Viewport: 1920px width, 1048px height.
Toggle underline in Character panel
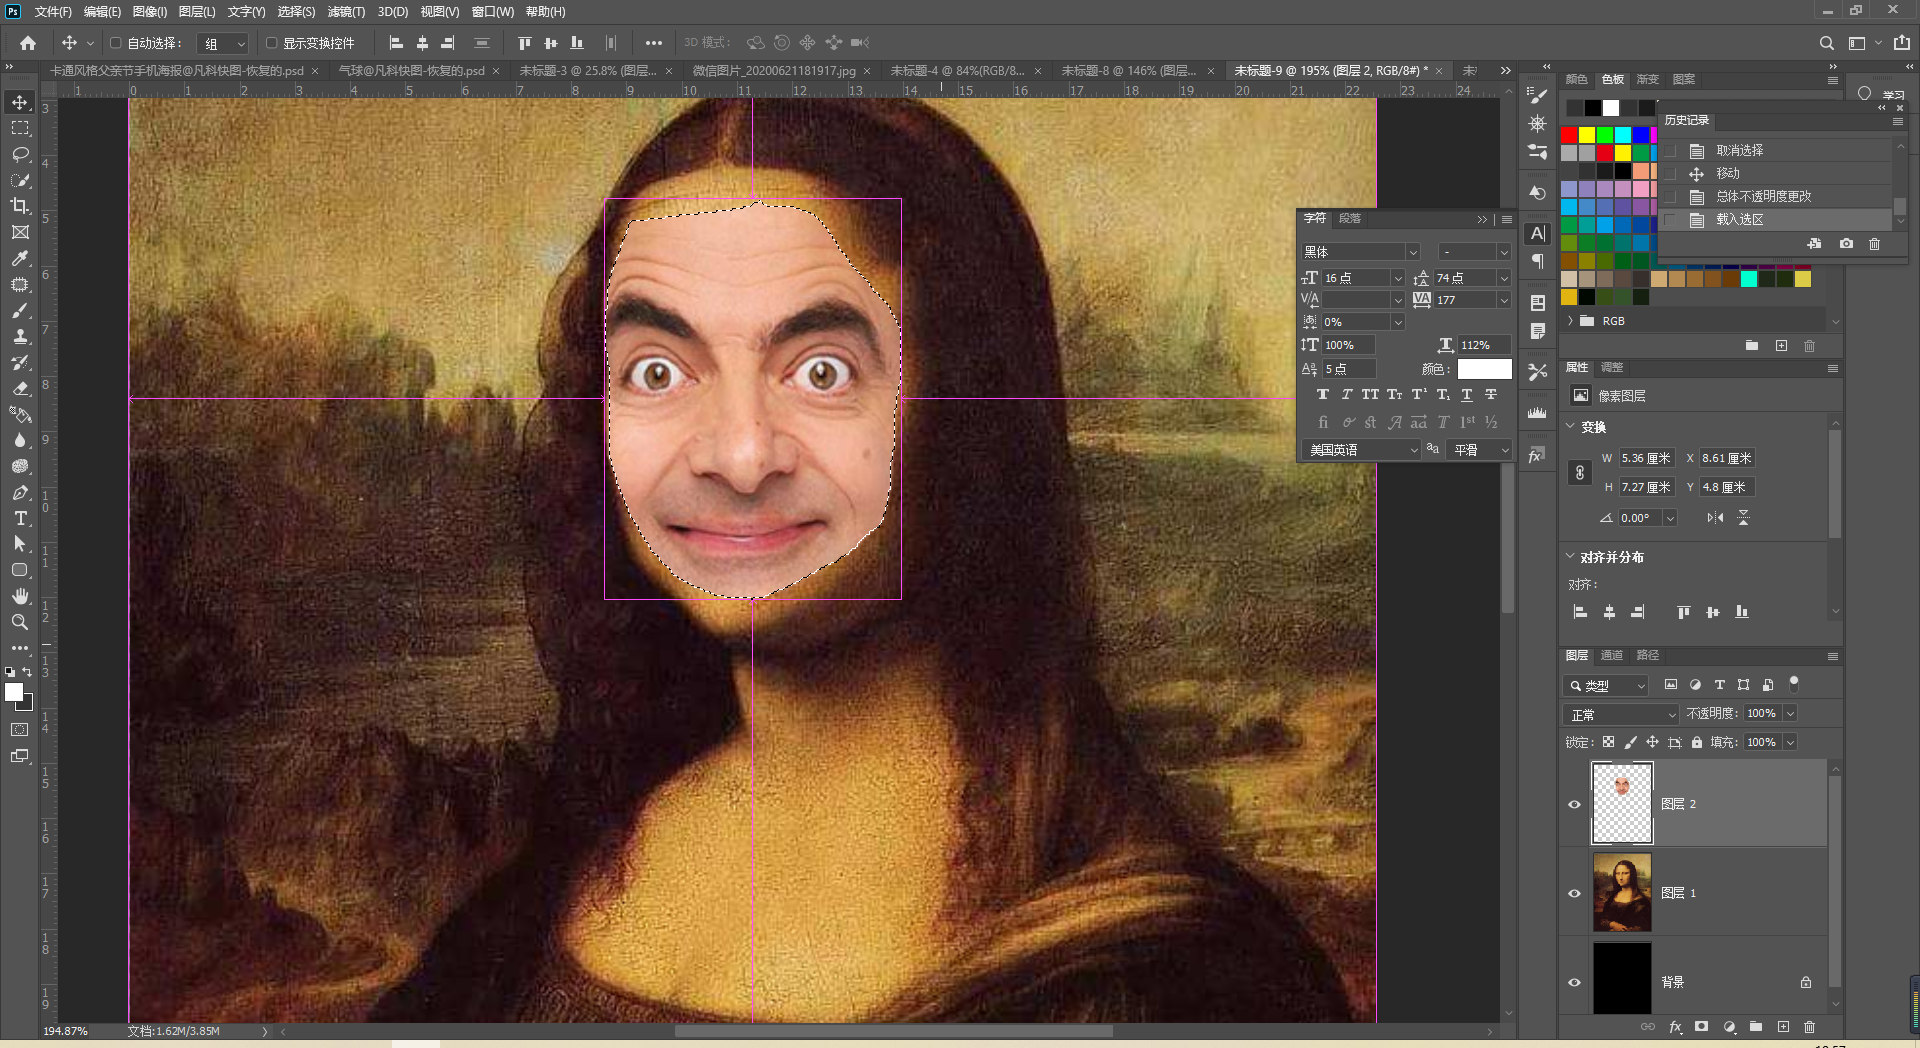1467,395
